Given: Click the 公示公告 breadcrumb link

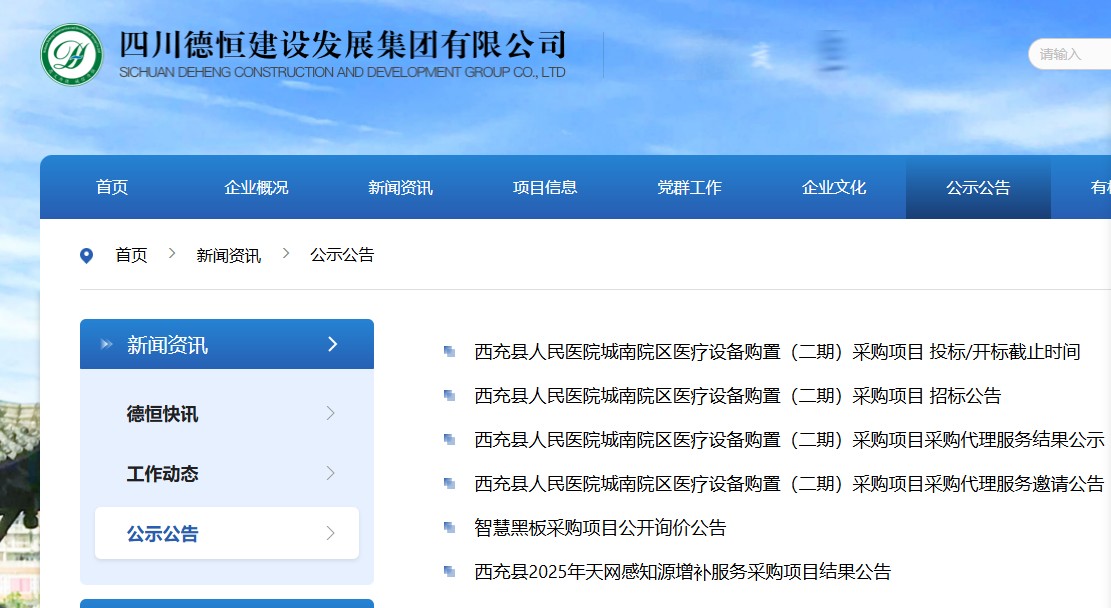Looking at the screenshot, I should click(x=342, y=255).
